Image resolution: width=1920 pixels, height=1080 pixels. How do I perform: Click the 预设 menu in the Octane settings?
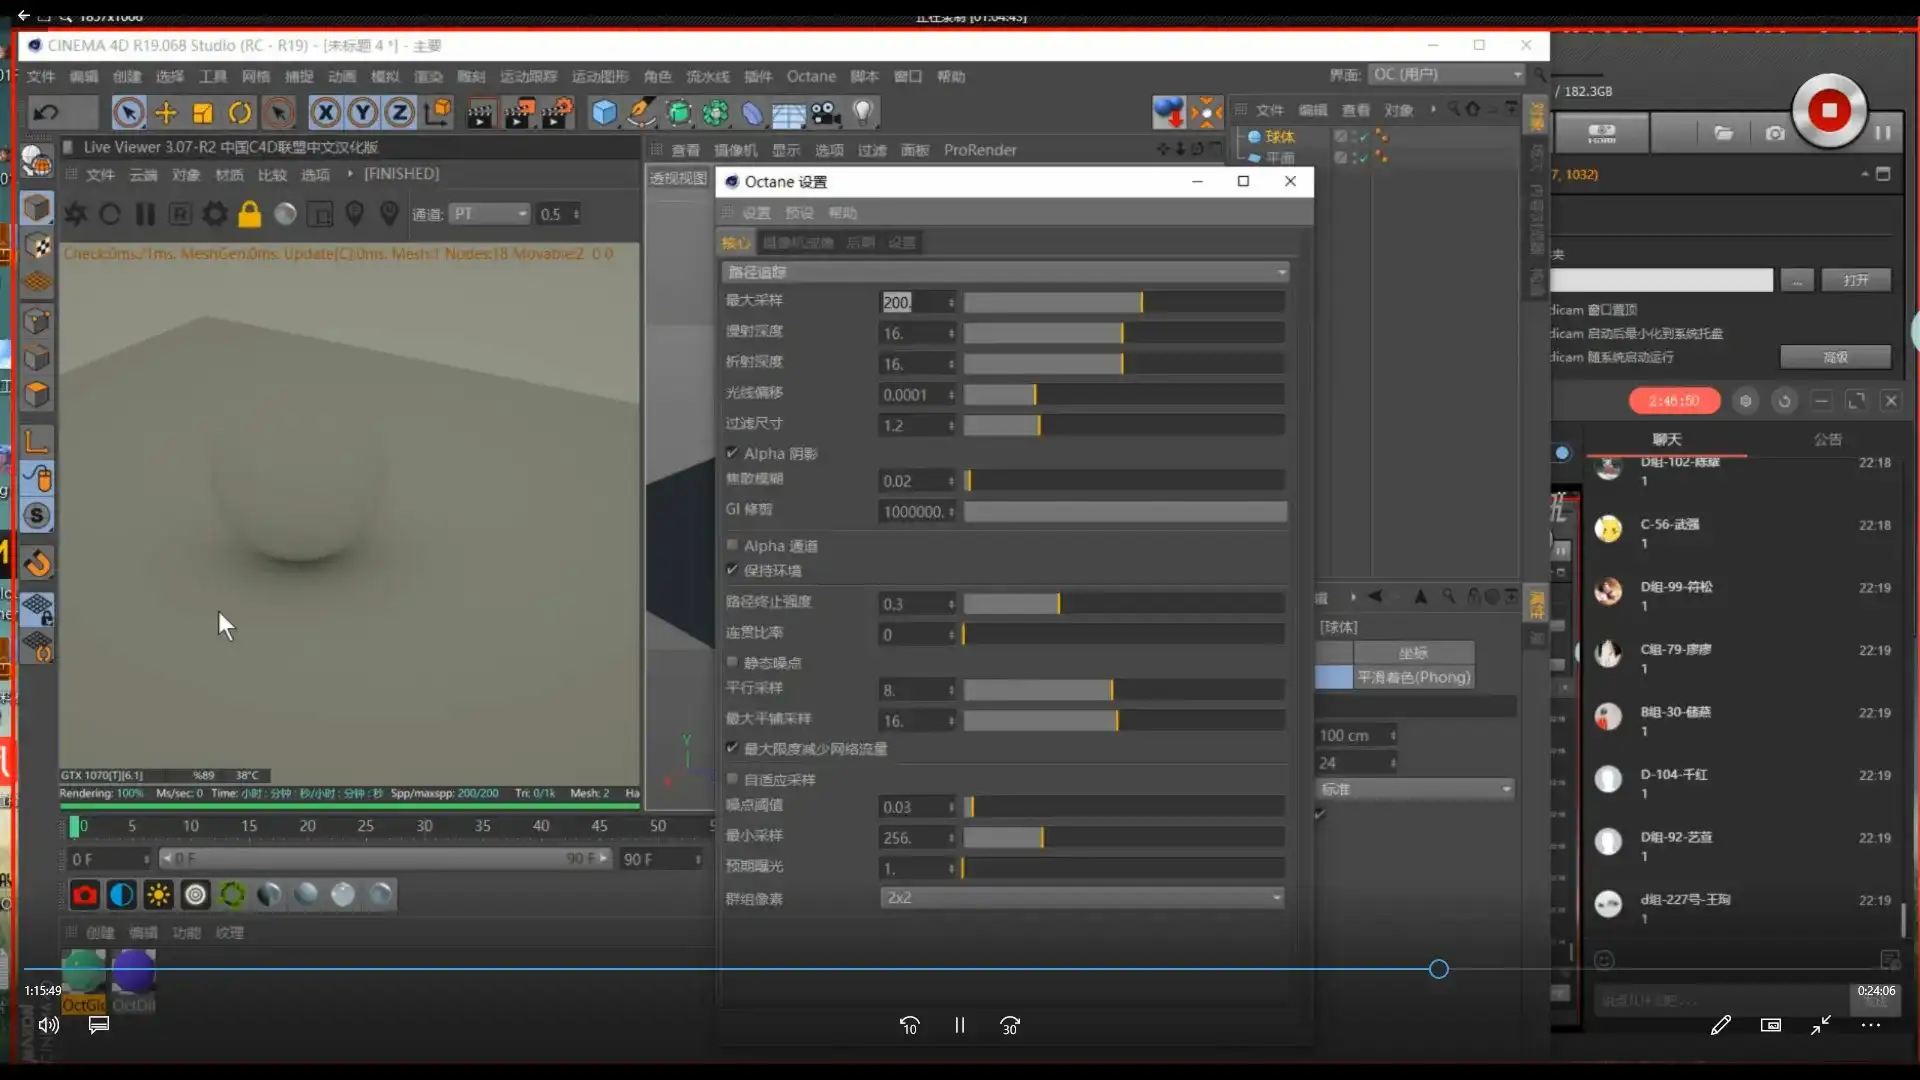coord(799,213)
